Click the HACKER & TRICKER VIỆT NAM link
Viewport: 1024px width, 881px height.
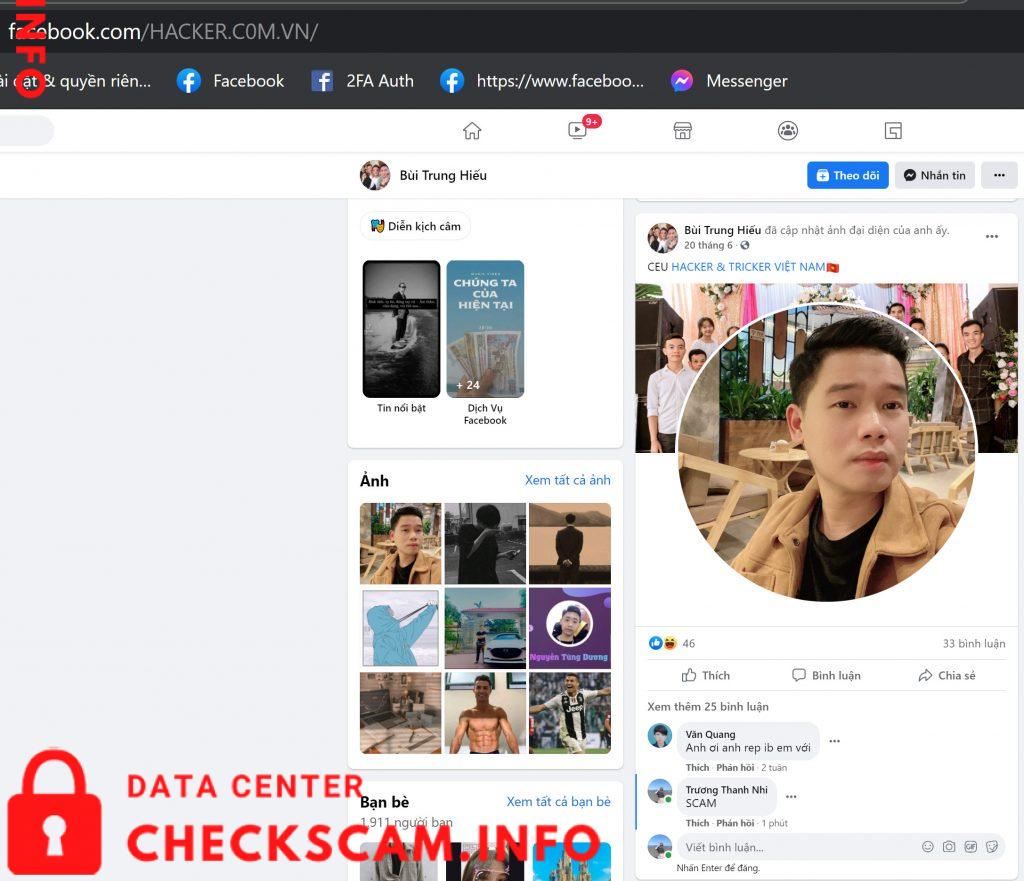(x=748, y=267)
